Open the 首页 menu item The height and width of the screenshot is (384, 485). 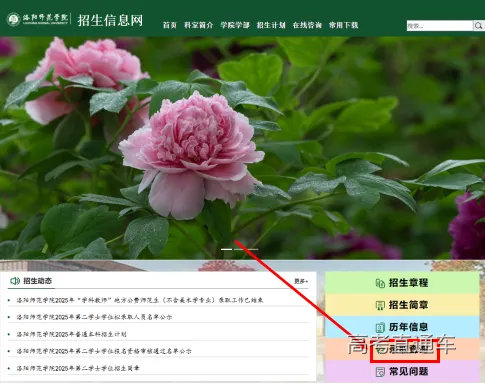click(x=170, y=25)
